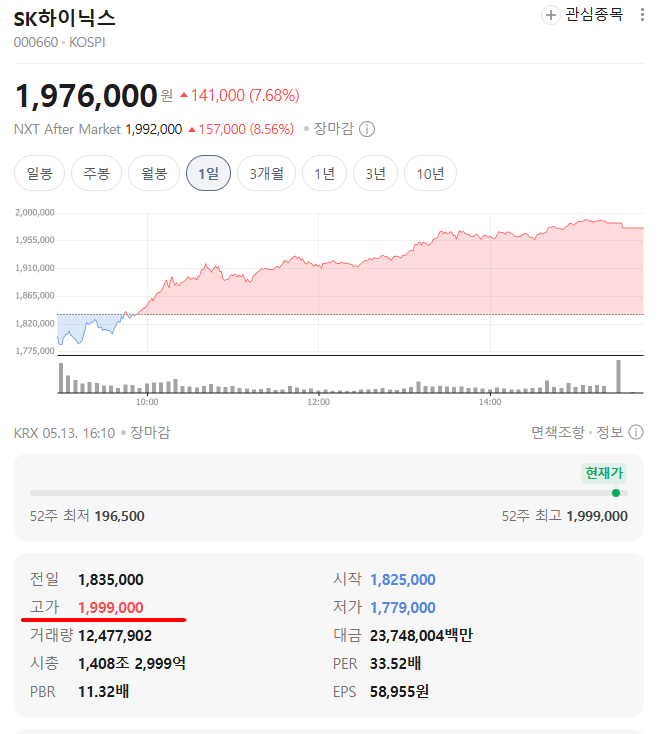This screenshot has width=659, height=734.
Task: Click the change value 141,000 (7.68%)
Action: tap(240, 95)
